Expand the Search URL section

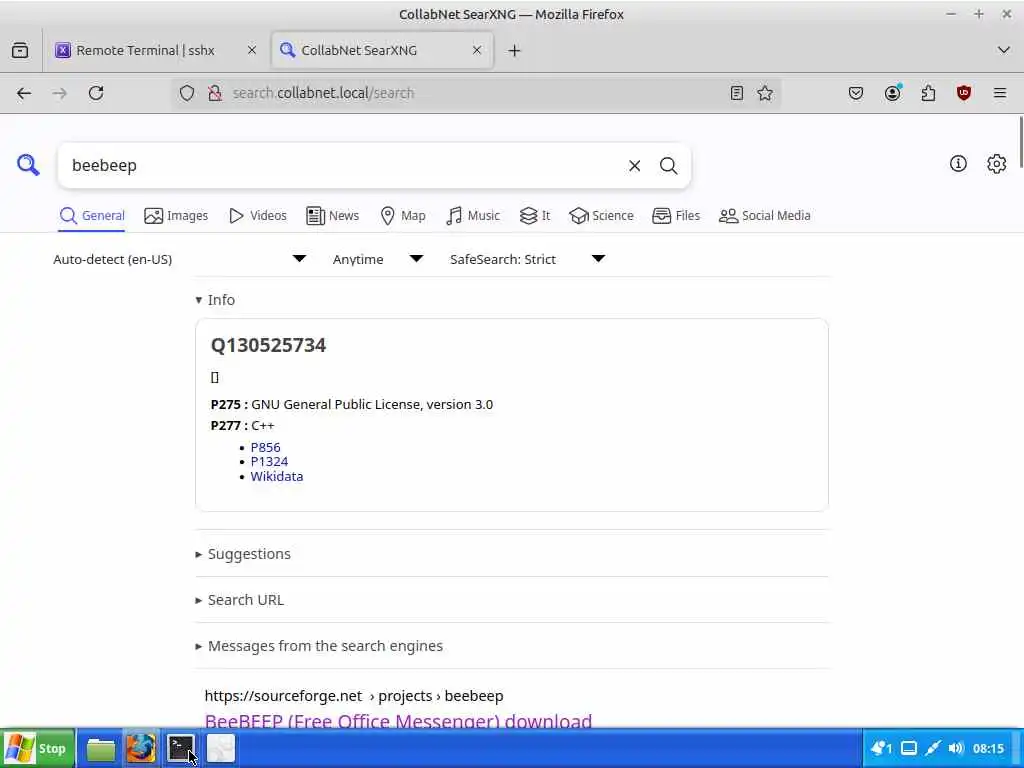tap(240, 600)
